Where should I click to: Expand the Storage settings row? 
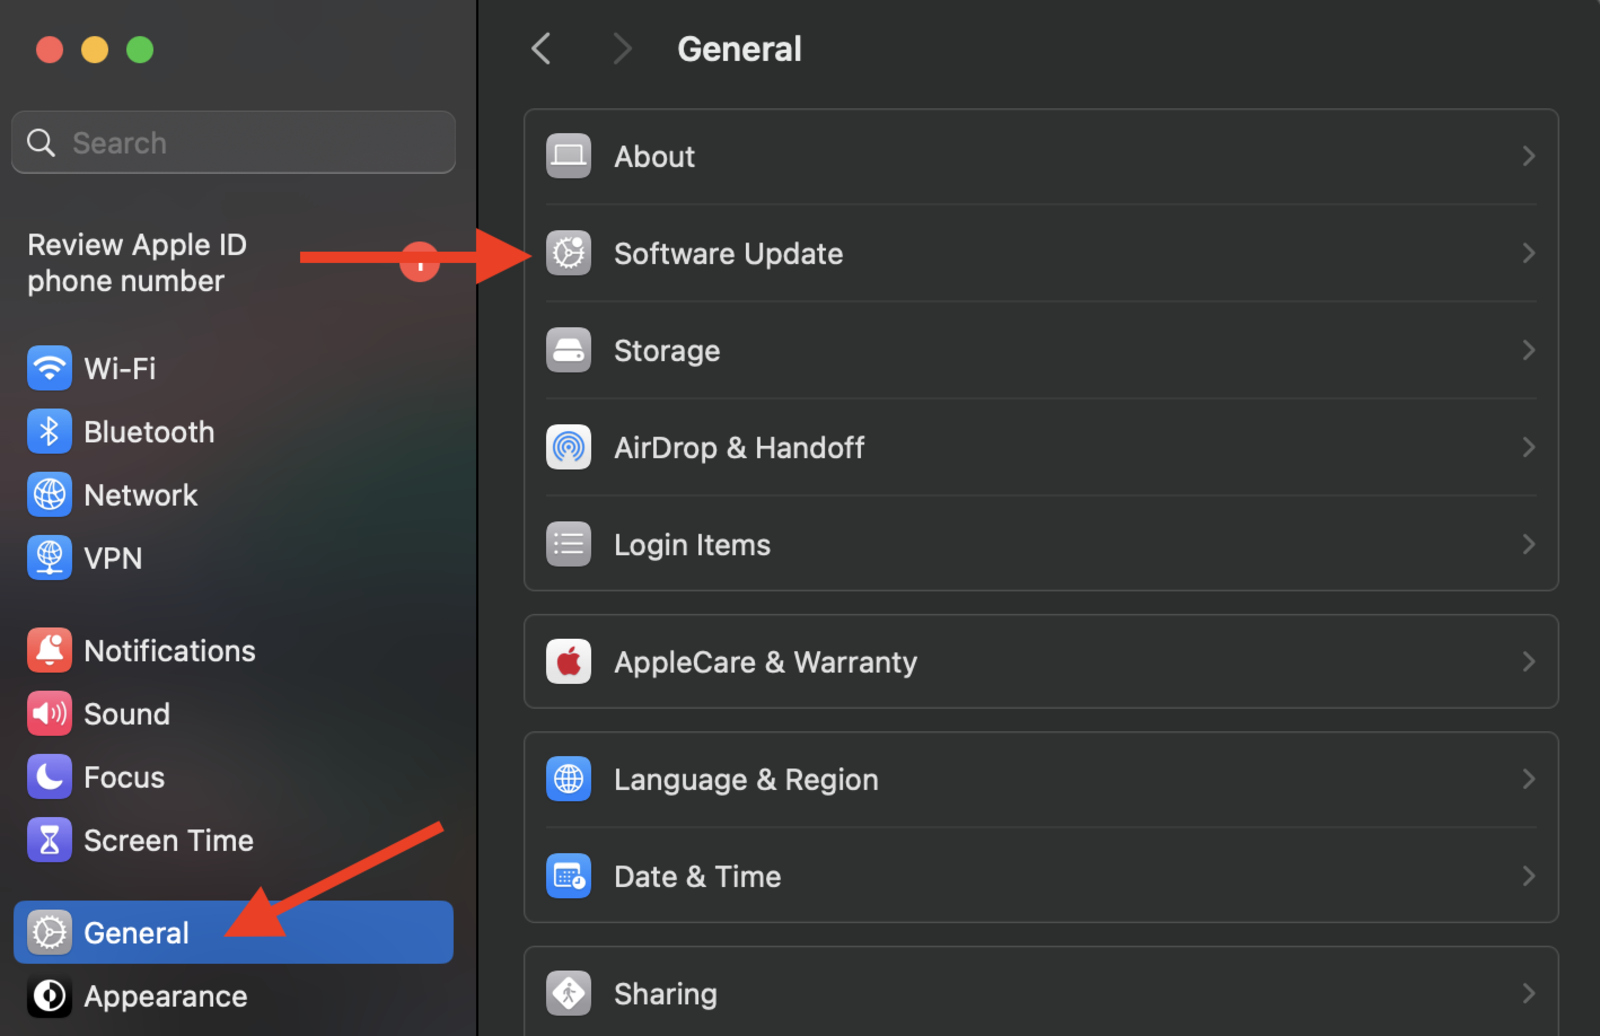pos(1527,350)
